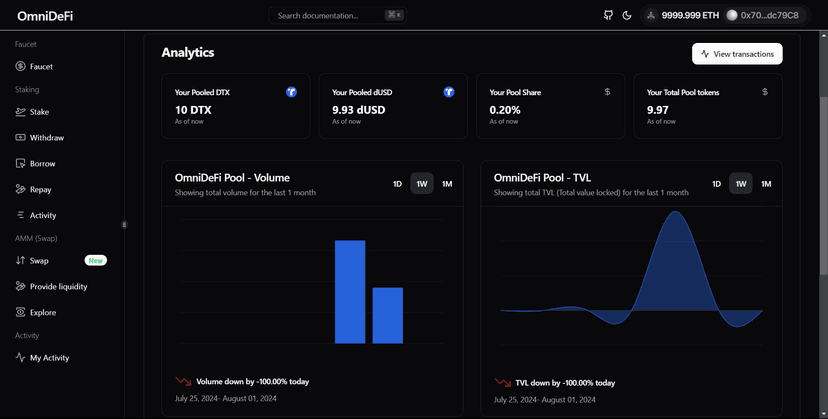Open staking Activity page
The width and height of the screenshot is (828, 419).
click(x=43, y=216)
